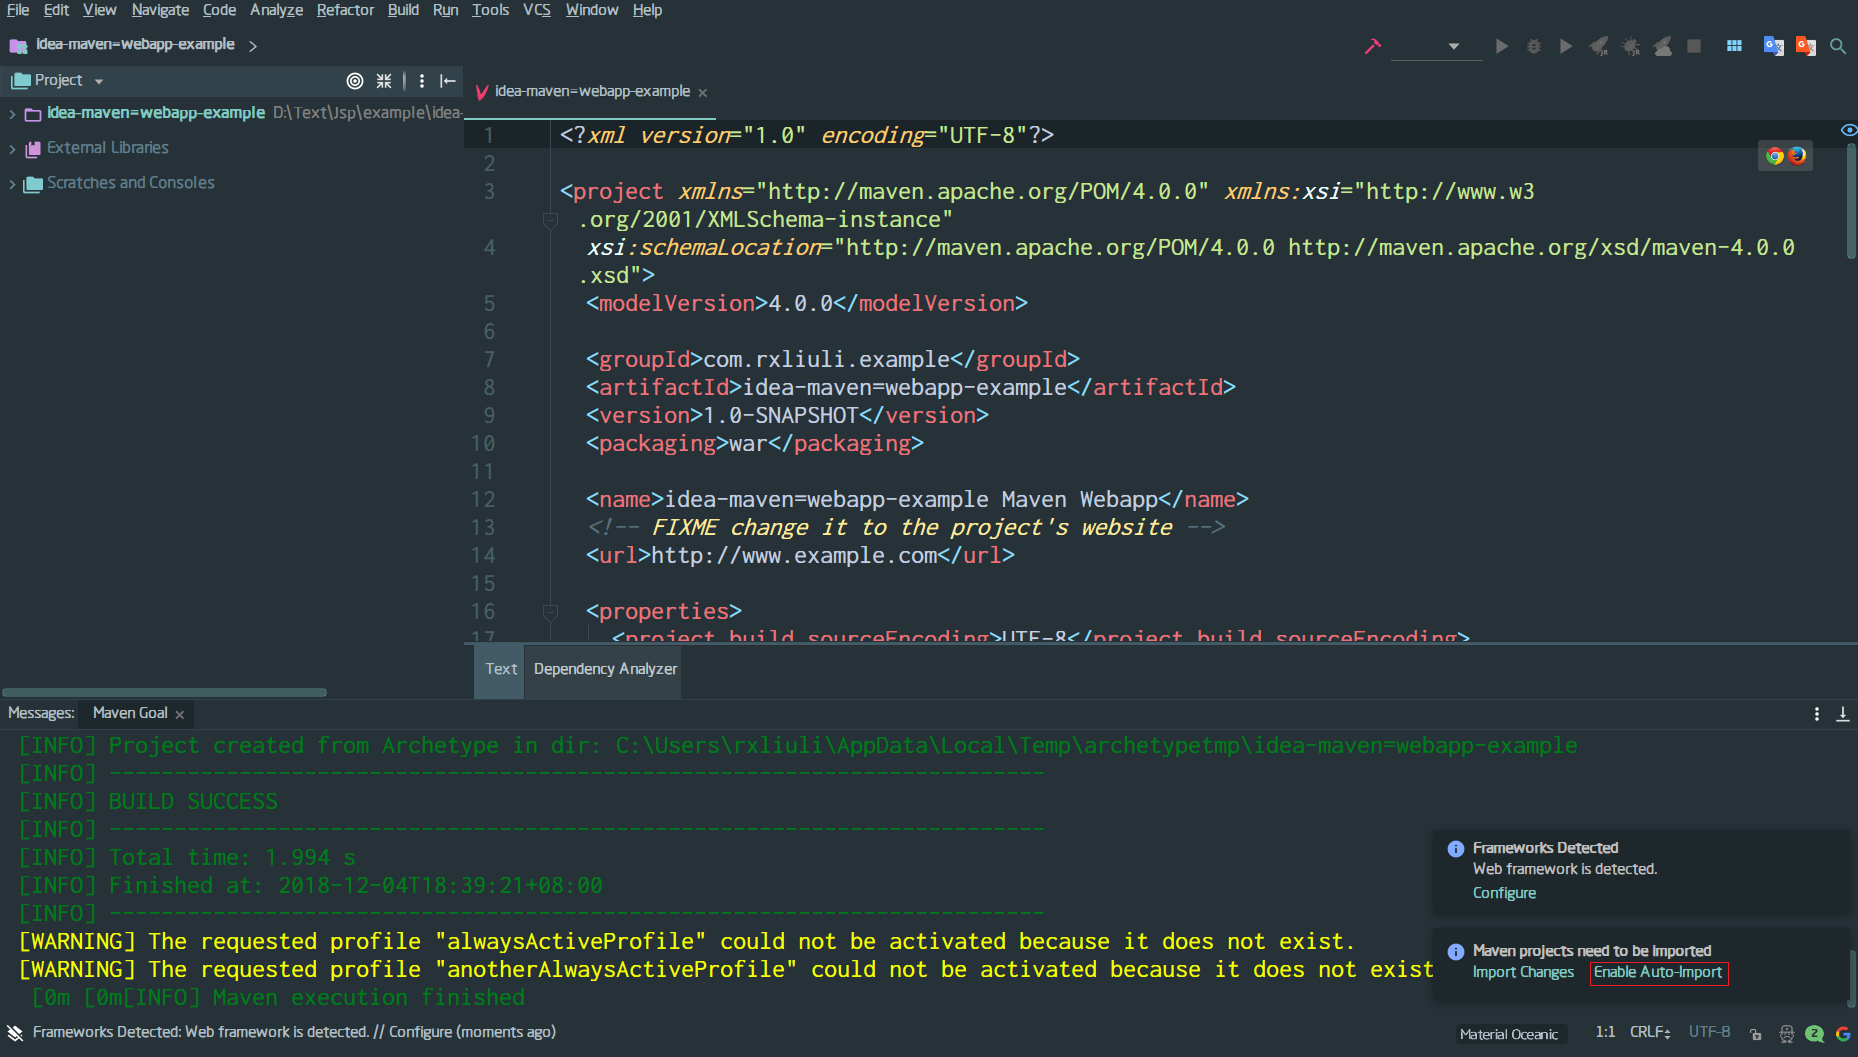Click the blue Google Translate icon
1858x1057 pixels.
[x=1773, y=46]
